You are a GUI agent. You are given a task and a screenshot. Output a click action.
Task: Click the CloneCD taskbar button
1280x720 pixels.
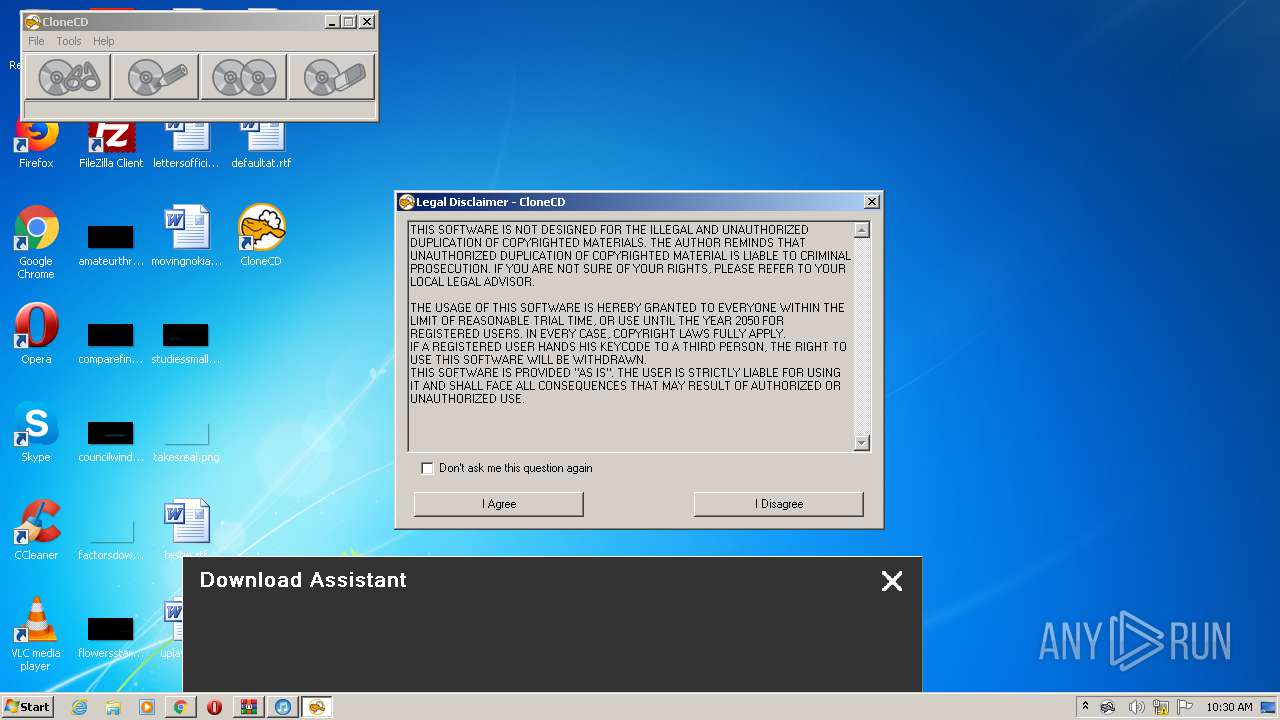317,707
